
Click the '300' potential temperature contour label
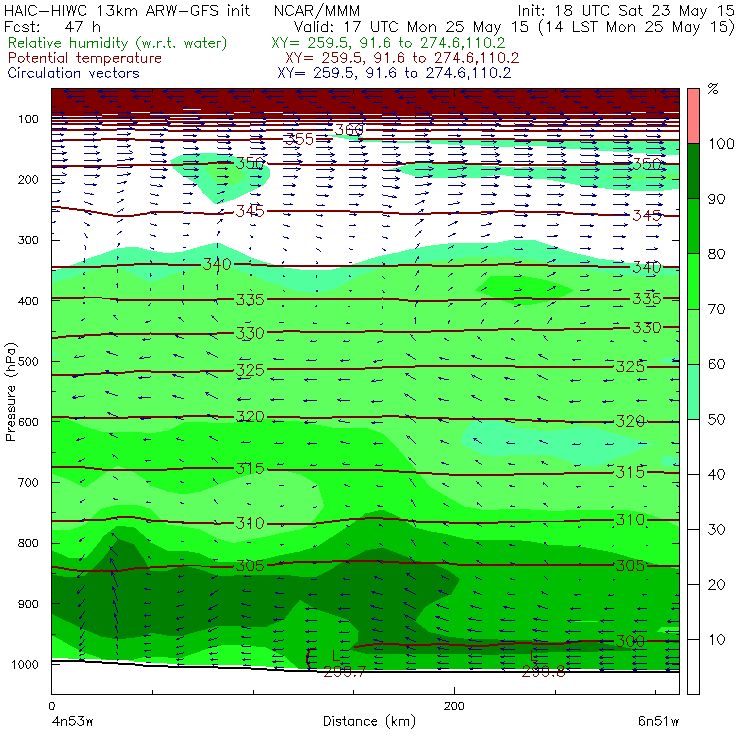click(630, 641)
